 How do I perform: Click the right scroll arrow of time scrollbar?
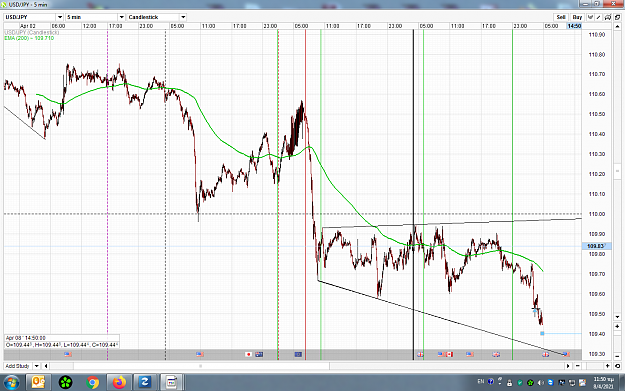click(568, 366)
